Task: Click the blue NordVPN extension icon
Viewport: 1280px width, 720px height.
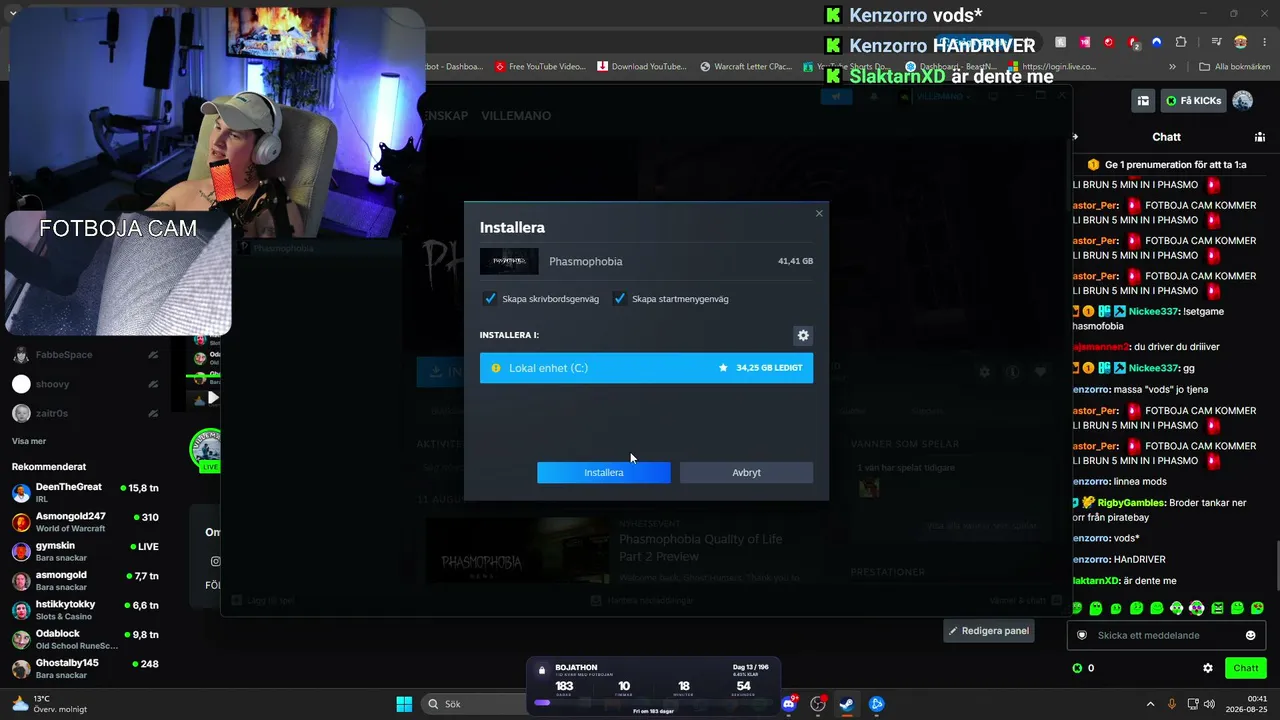Action: pos(1157,42)
